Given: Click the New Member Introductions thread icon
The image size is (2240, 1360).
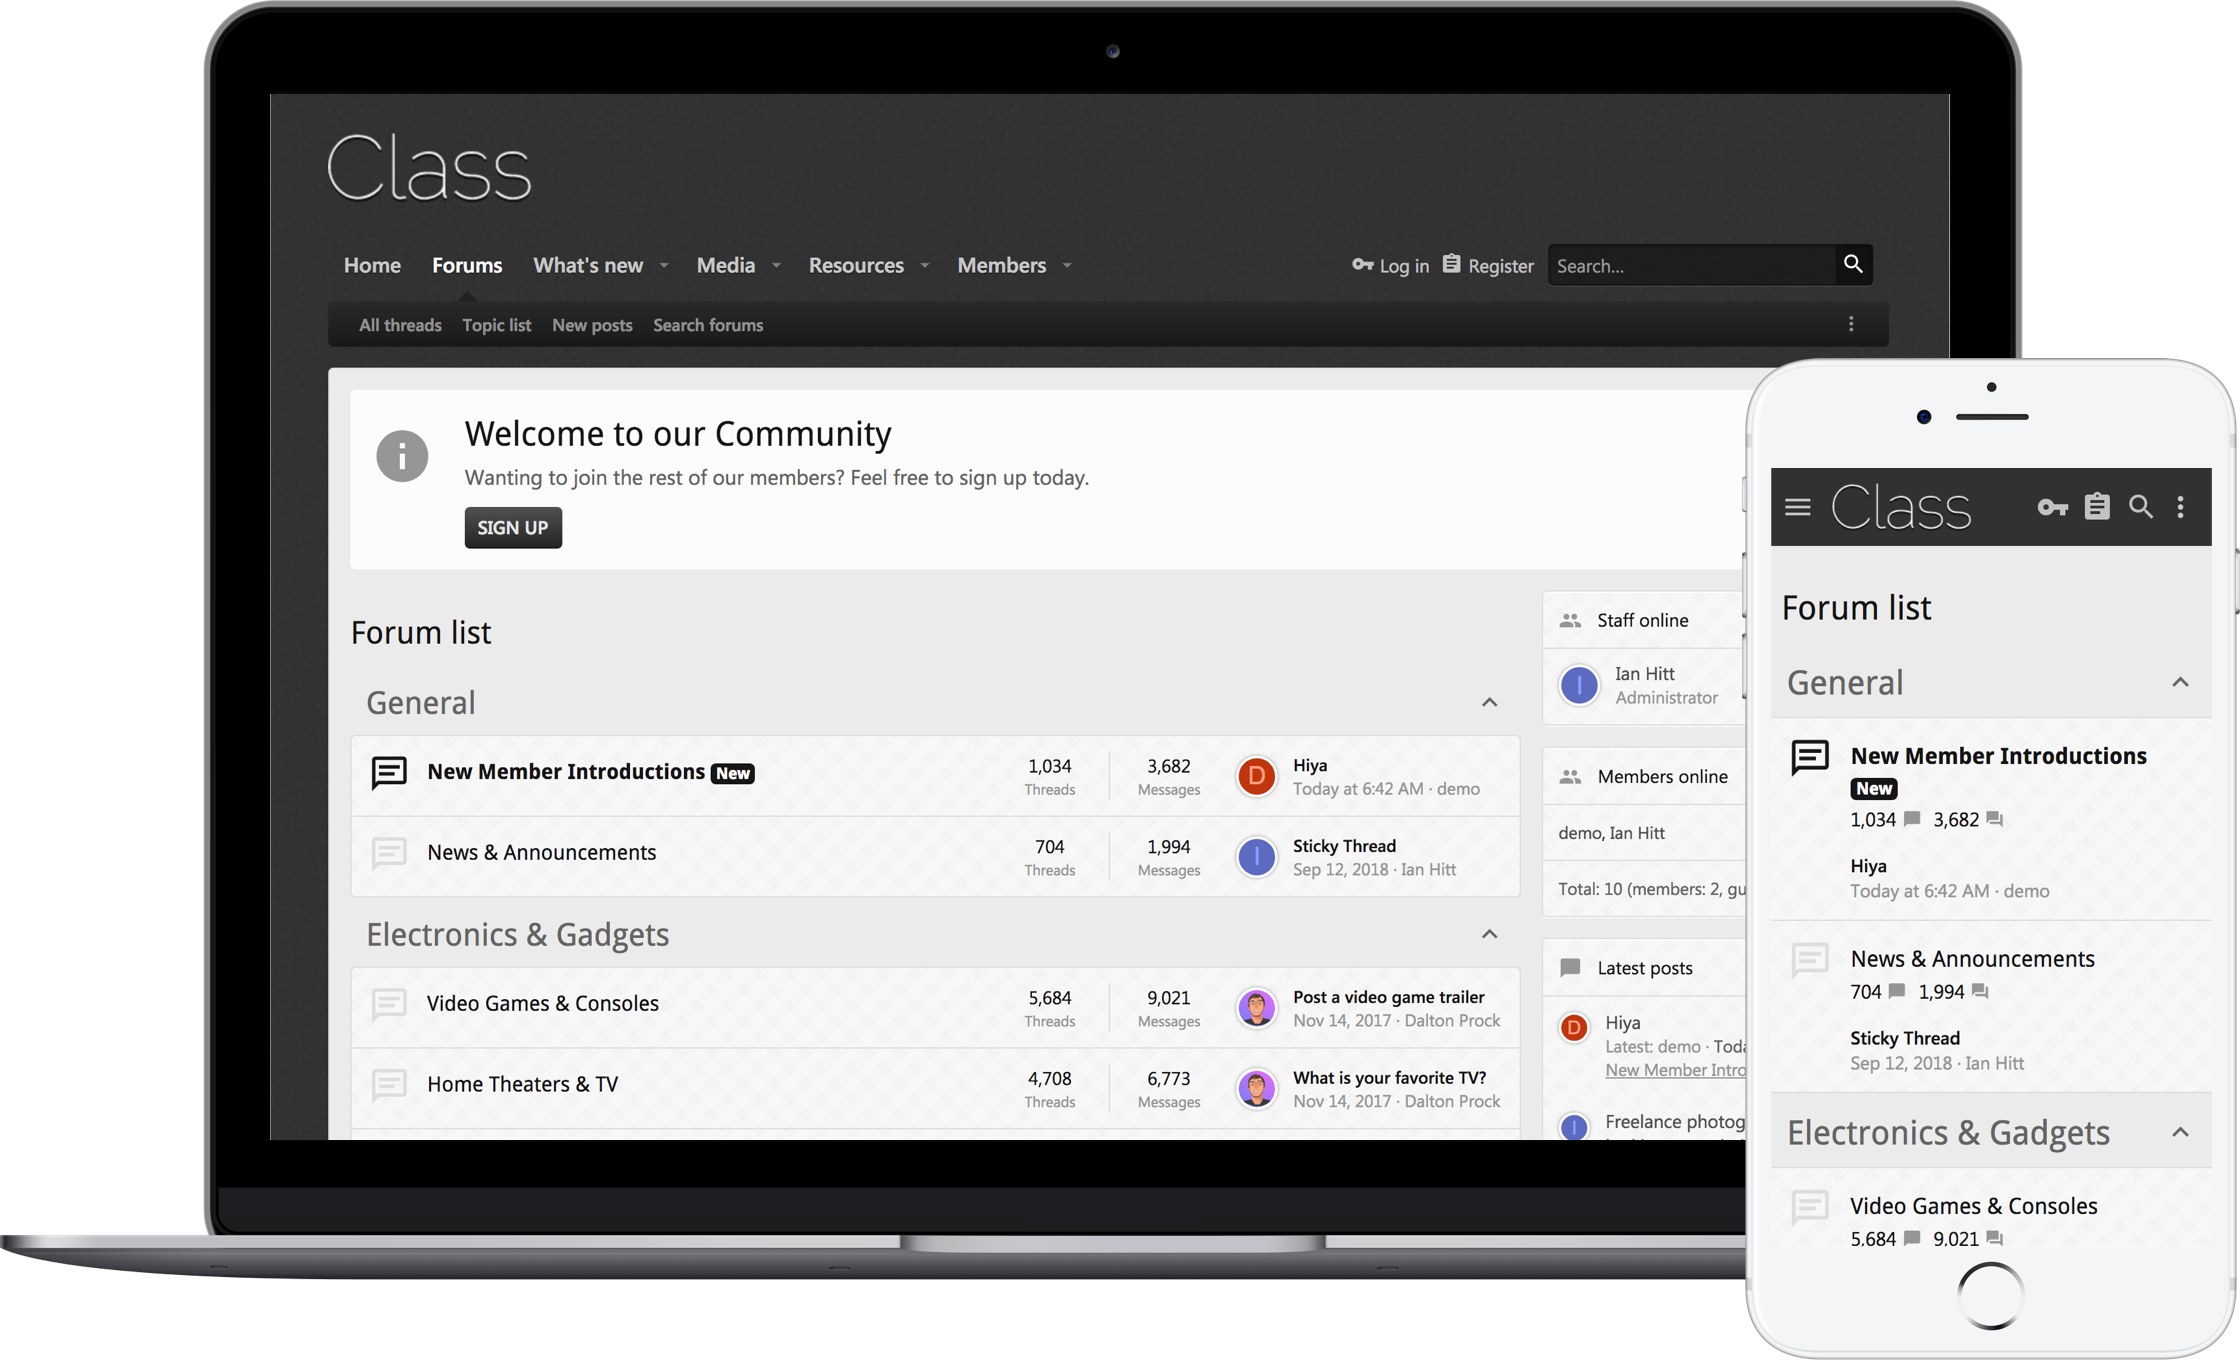Looking at the screenshot, I should coord(389,771).
